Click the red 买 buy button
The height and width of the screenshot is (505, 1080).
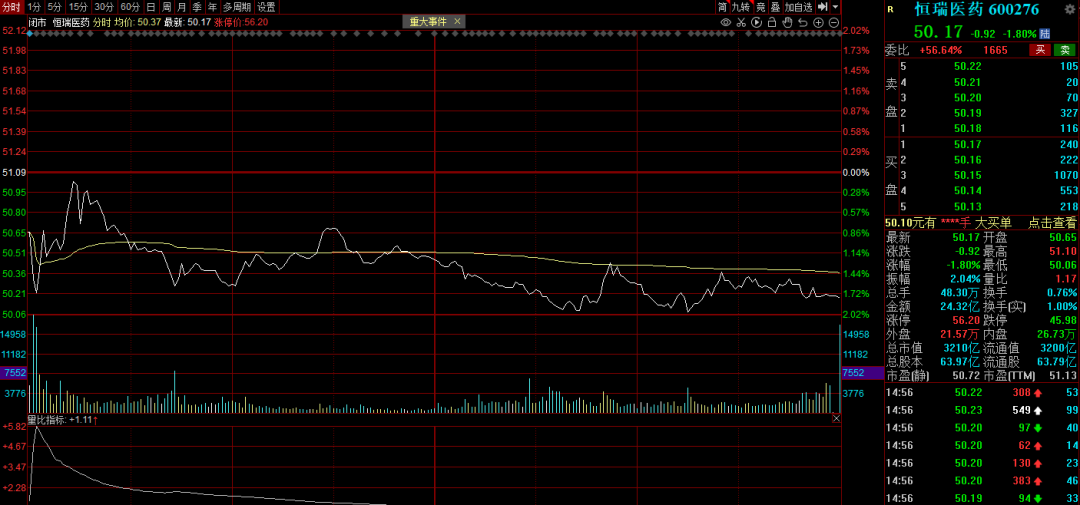point(1039,50)
